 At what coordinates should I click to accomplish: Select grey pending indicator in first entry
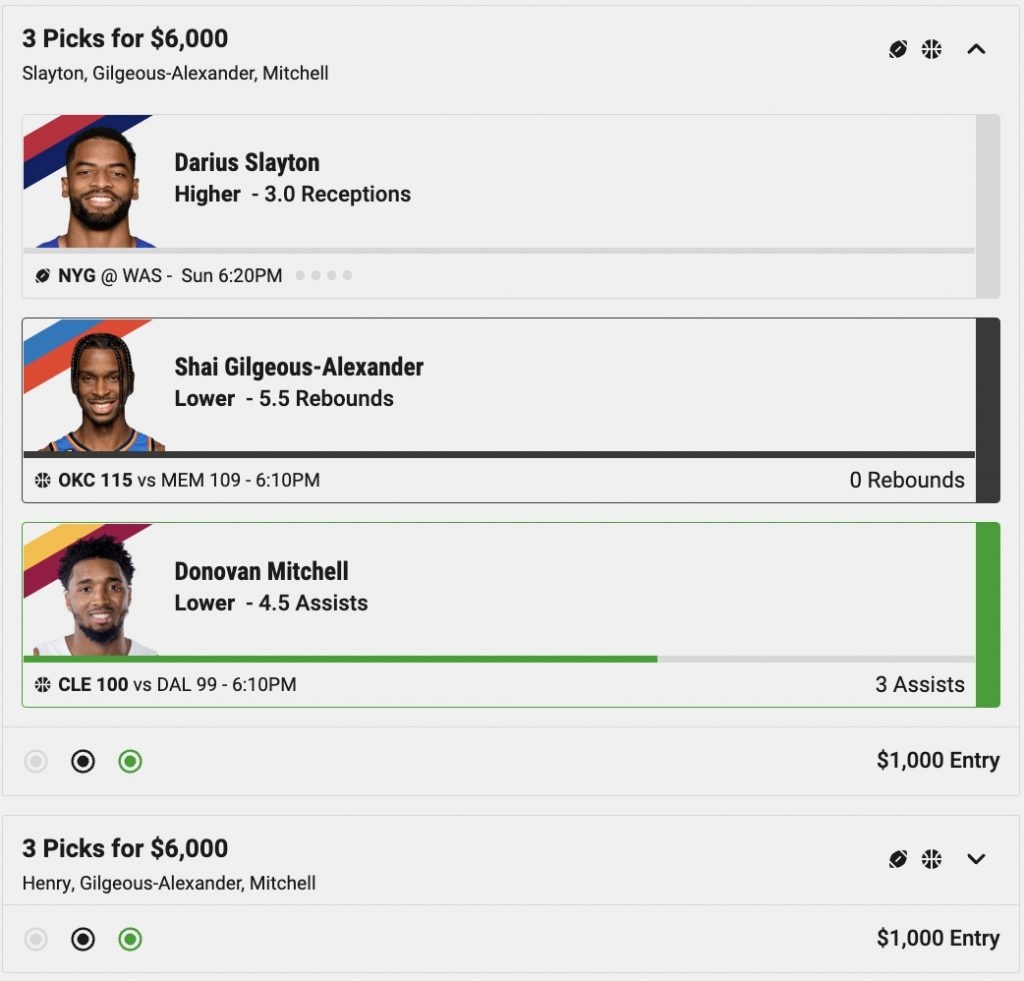click(36, 762)
